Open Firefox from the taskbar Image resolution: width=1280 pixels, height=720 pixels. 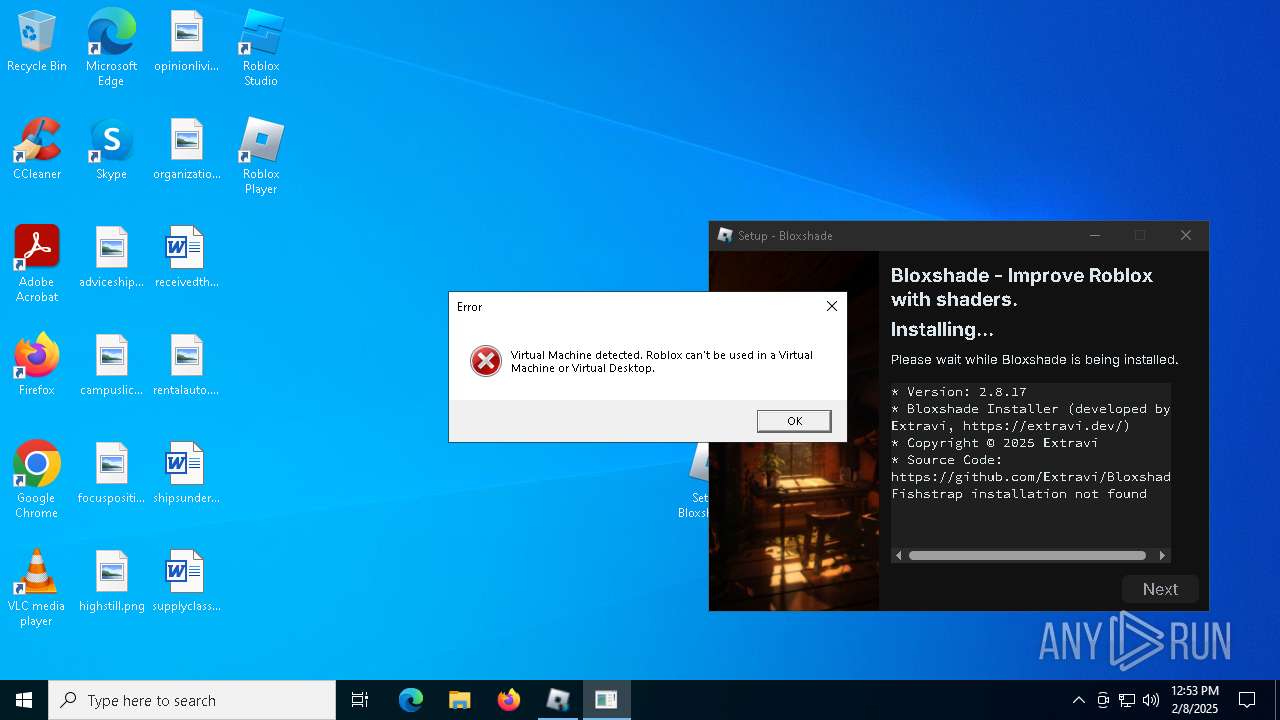click(x=509, y=700)
